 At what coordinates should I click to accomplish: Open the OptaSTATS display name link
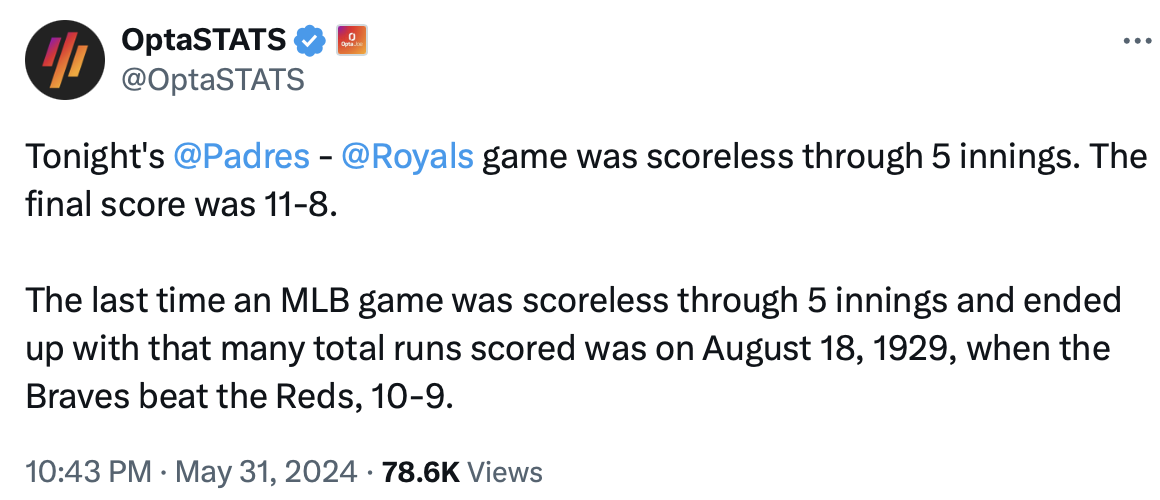coord(205,41)
